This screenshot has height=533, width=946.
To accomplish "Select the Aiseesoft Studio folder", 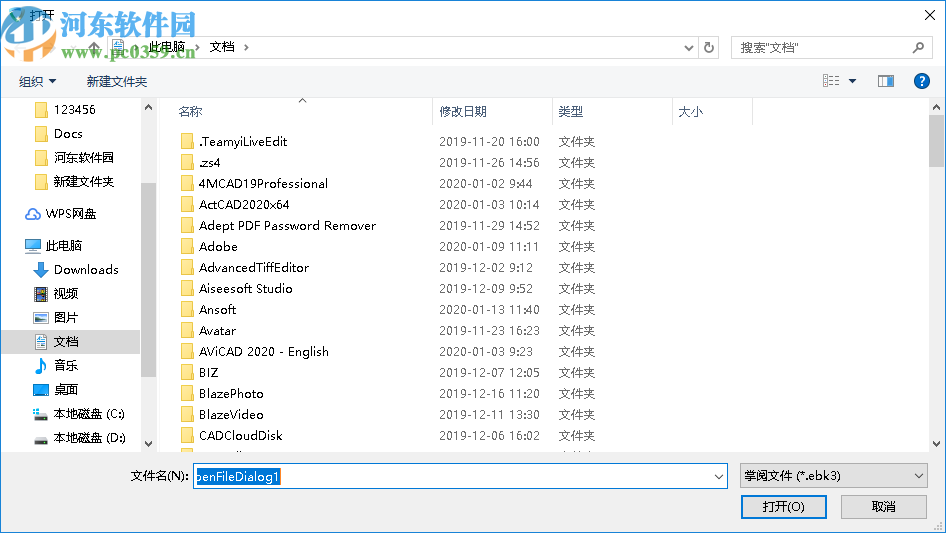I will (x=246, y=289).
